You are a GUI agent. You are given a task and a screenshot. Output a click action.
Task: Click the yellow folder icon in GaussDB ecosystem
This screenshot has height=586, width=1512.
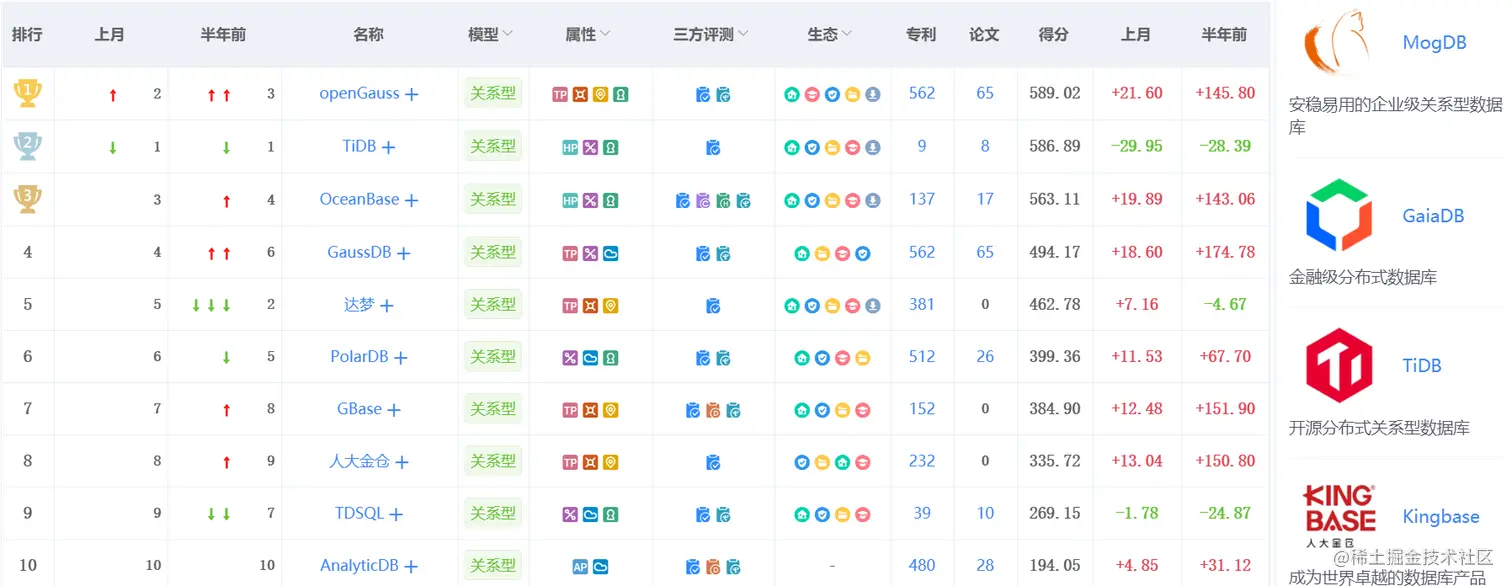click(x=822, y=254)
